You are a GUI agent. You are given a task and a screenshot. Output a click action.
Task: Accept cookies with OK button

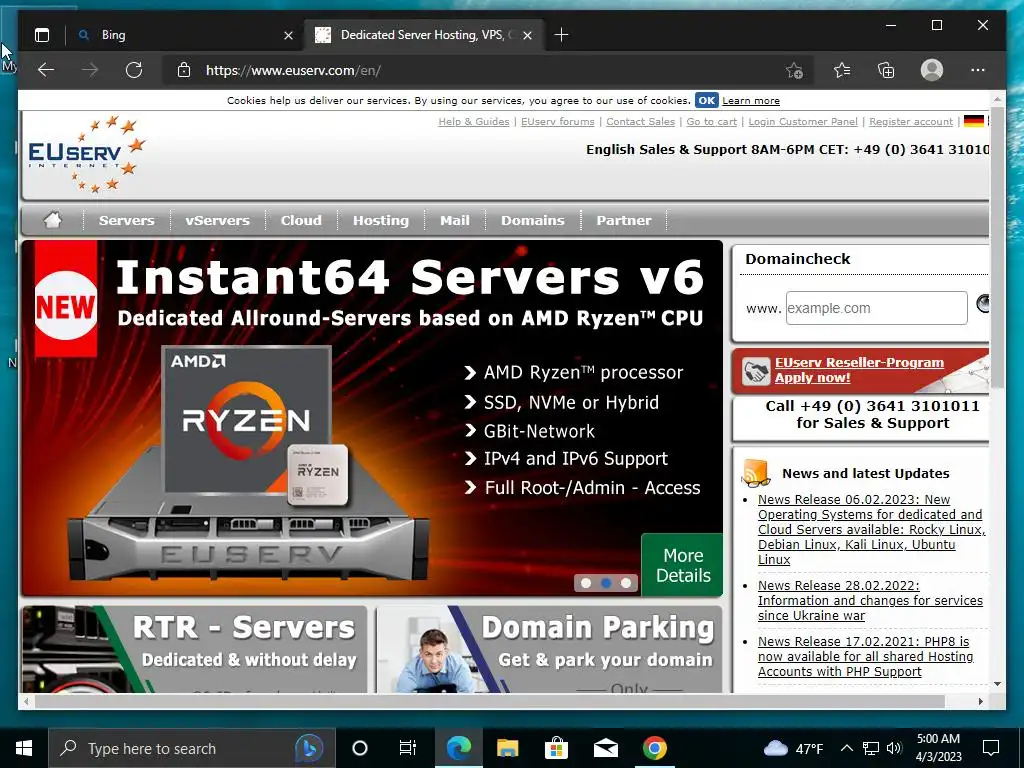pos(706,100)
